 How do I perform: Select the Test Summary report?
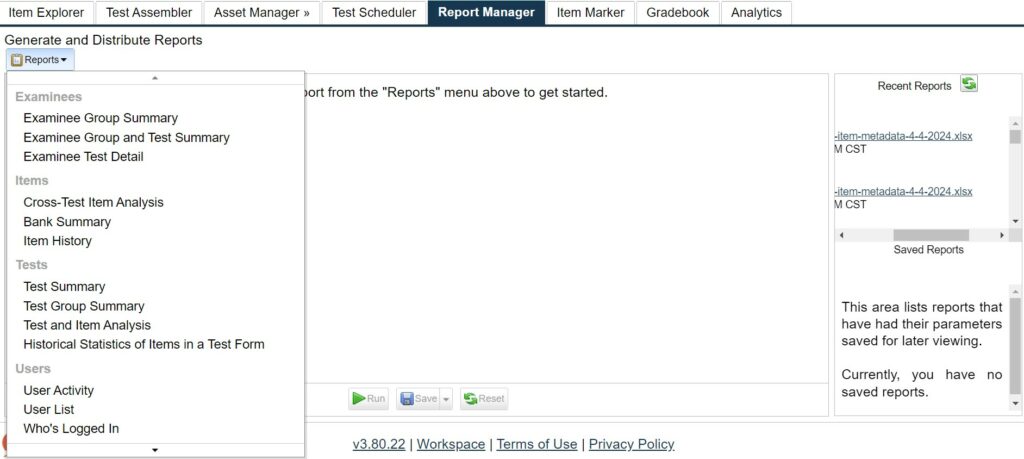tap(64, 287)
